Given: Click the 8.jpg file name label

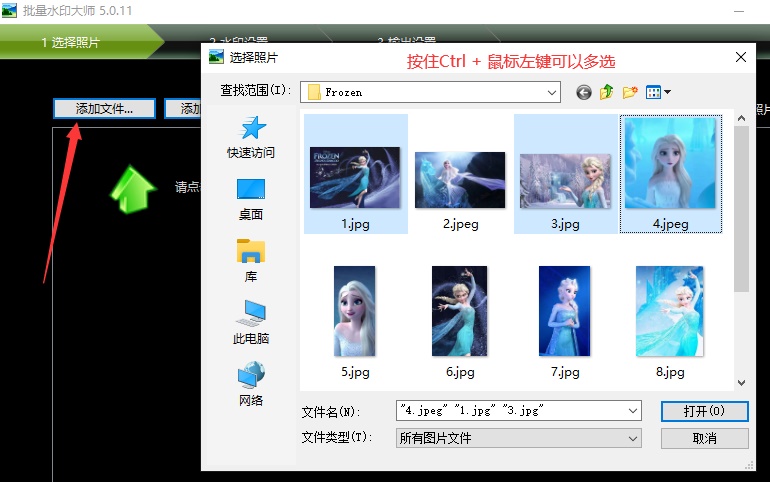Looking at the screenshot, I should pyautogui.click(x=670, y=372).
